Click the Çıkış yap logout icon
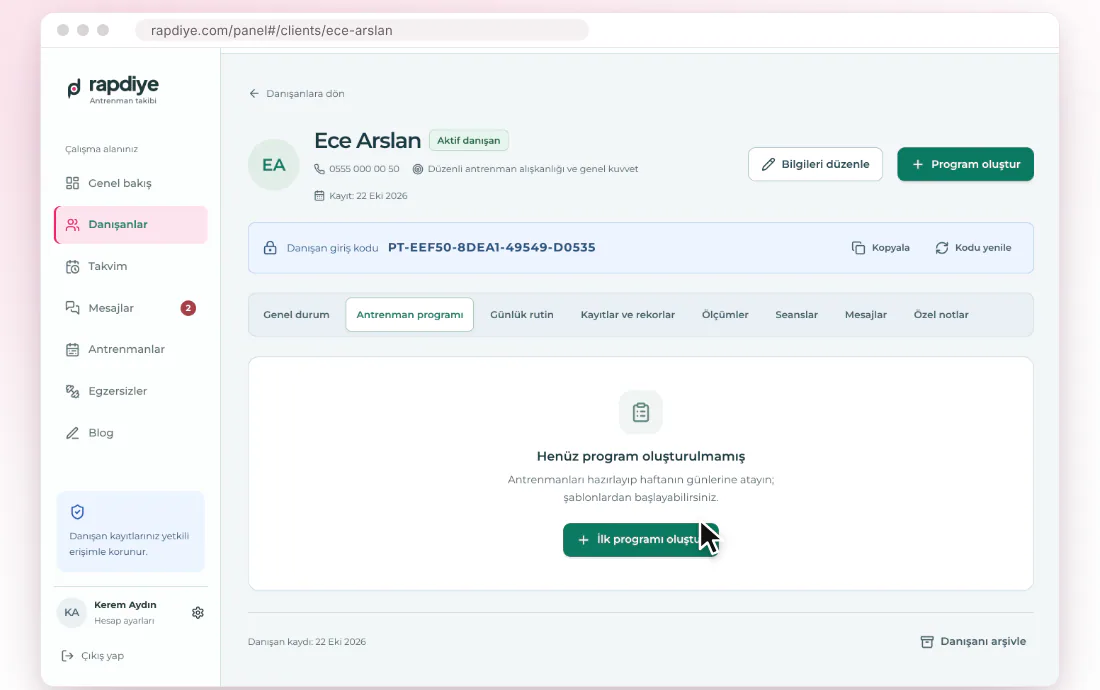The width and height of the screenshot is (1100, 690). point(67,656)
